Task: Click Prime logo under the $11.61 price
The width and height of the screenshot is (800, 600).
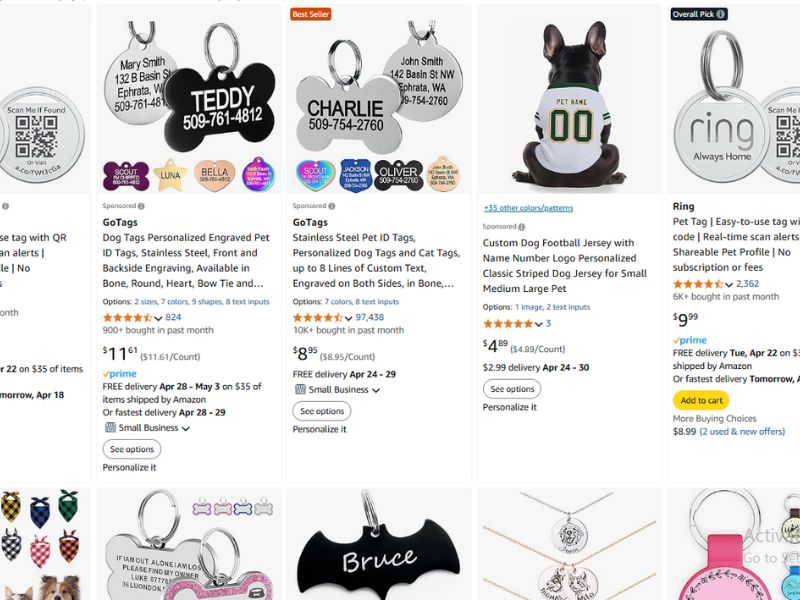Action: (120, 373)
